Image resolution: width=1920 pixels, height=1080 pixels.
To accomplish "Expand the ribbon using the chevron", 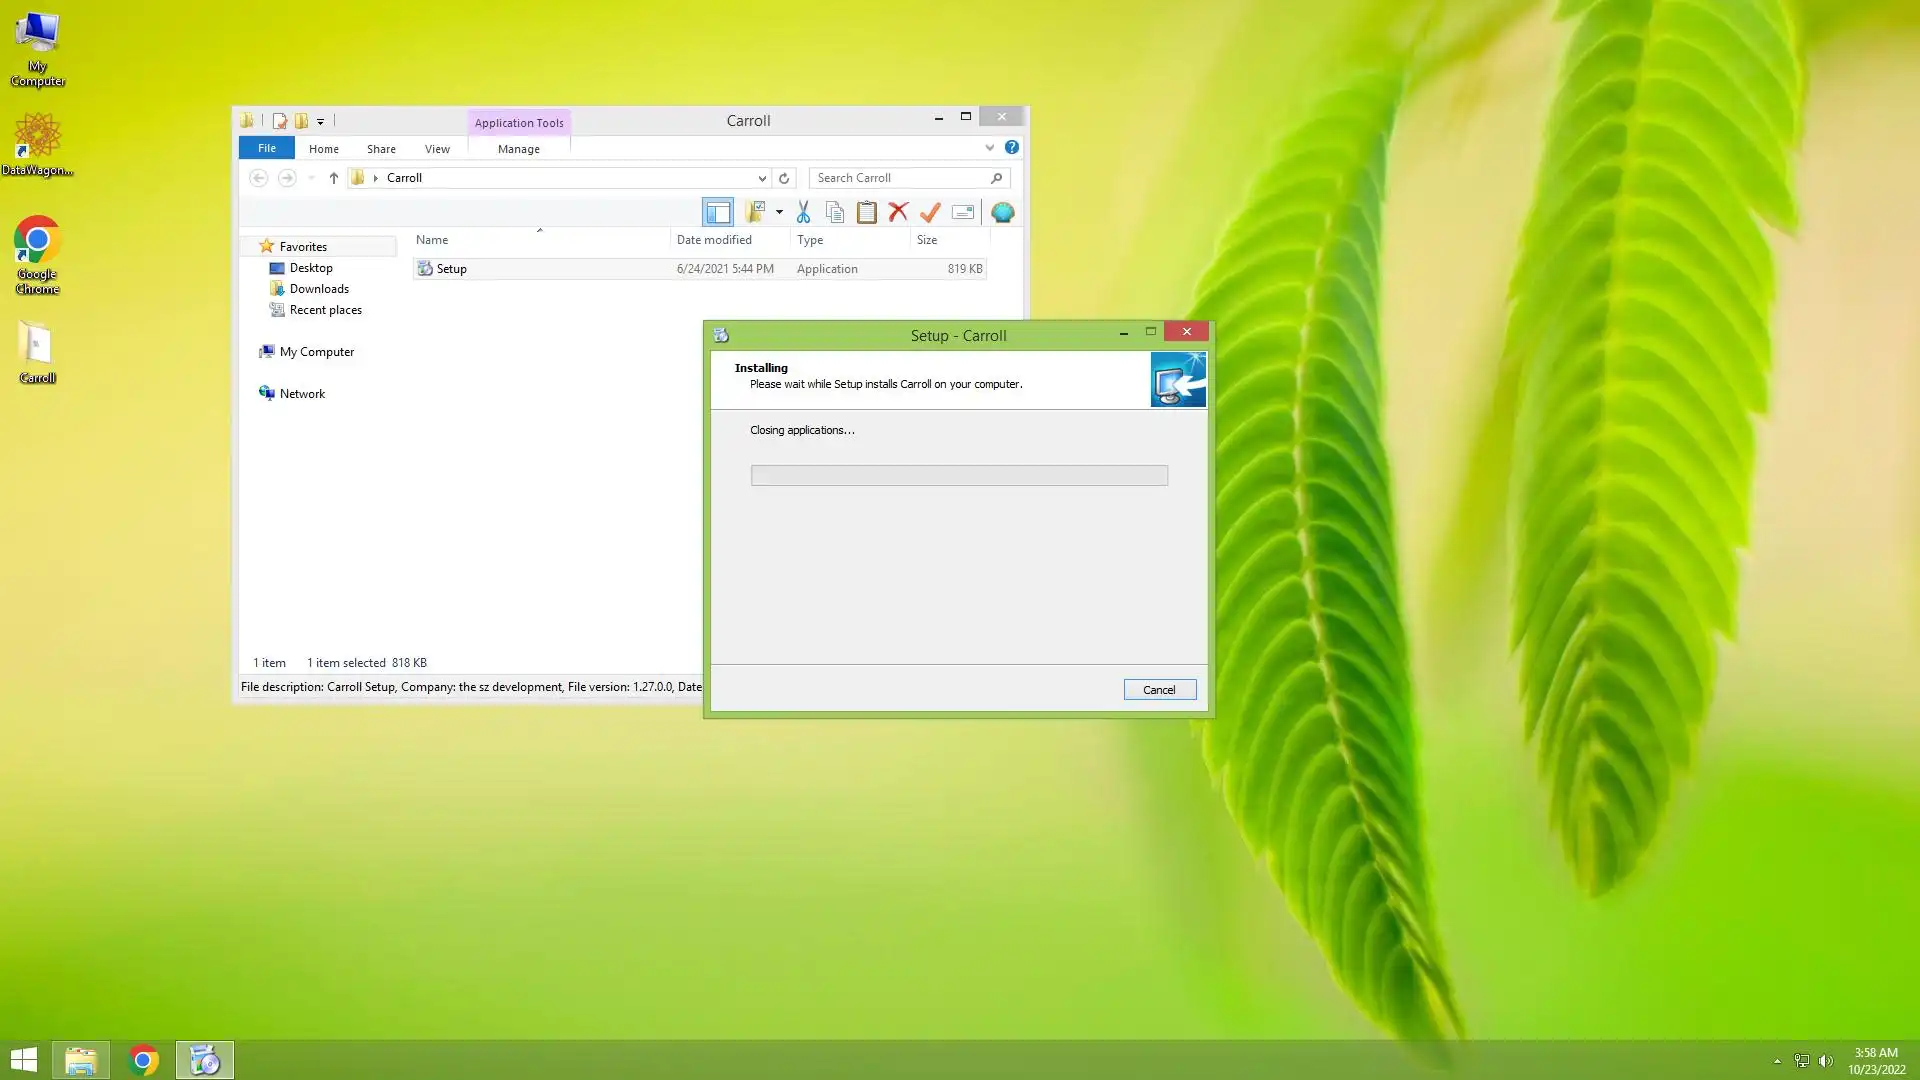I will [x=989, y=147].
